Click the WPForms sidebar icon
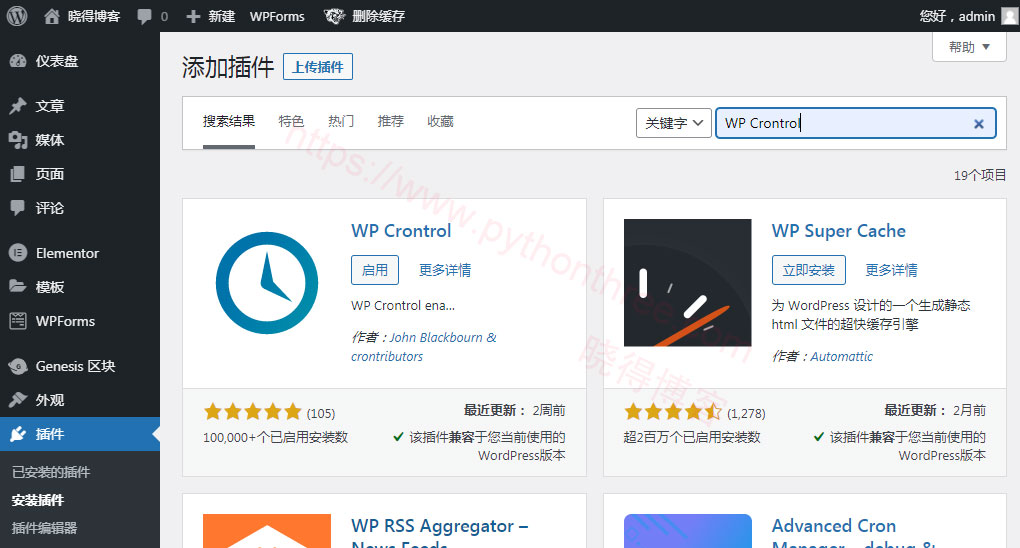The width and height of the screenshot is (1020, 548). click(x=18, y=321)
